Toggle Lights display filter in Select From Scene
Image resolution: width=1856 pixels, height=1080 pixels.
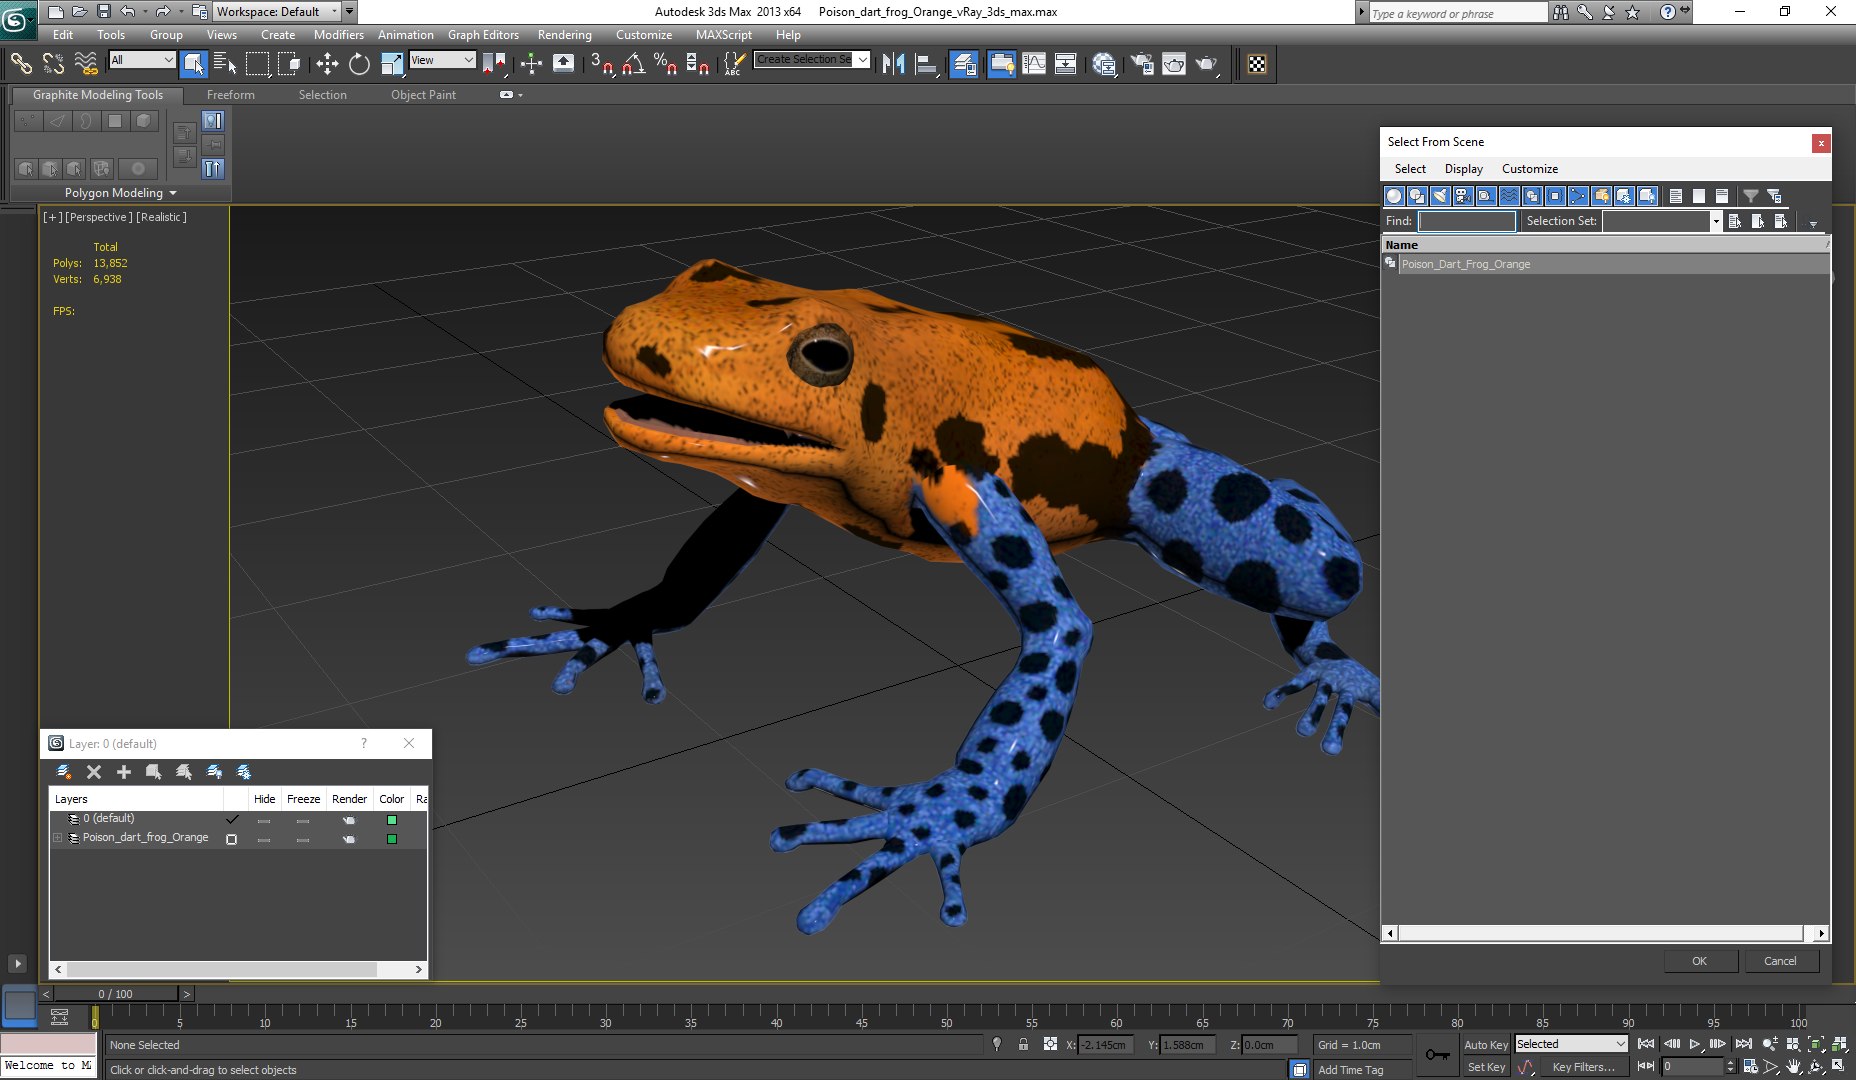click(1440, 196)
